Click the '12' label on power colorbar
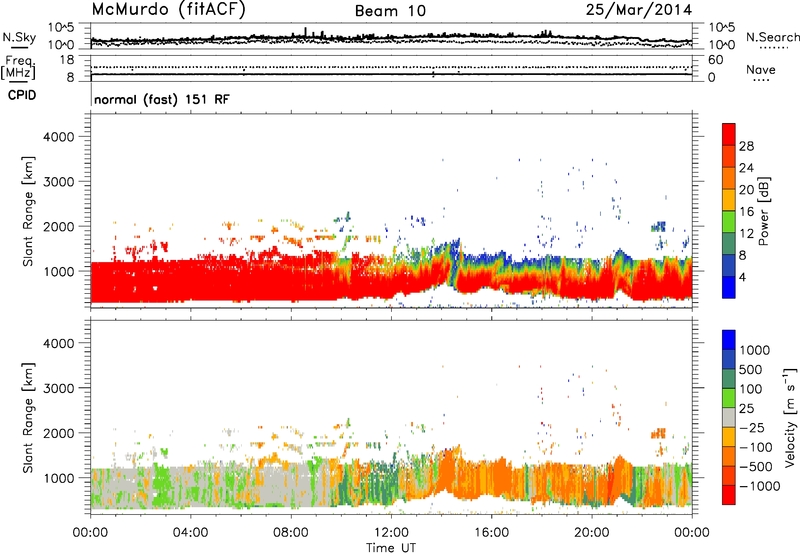 (746, 234)
